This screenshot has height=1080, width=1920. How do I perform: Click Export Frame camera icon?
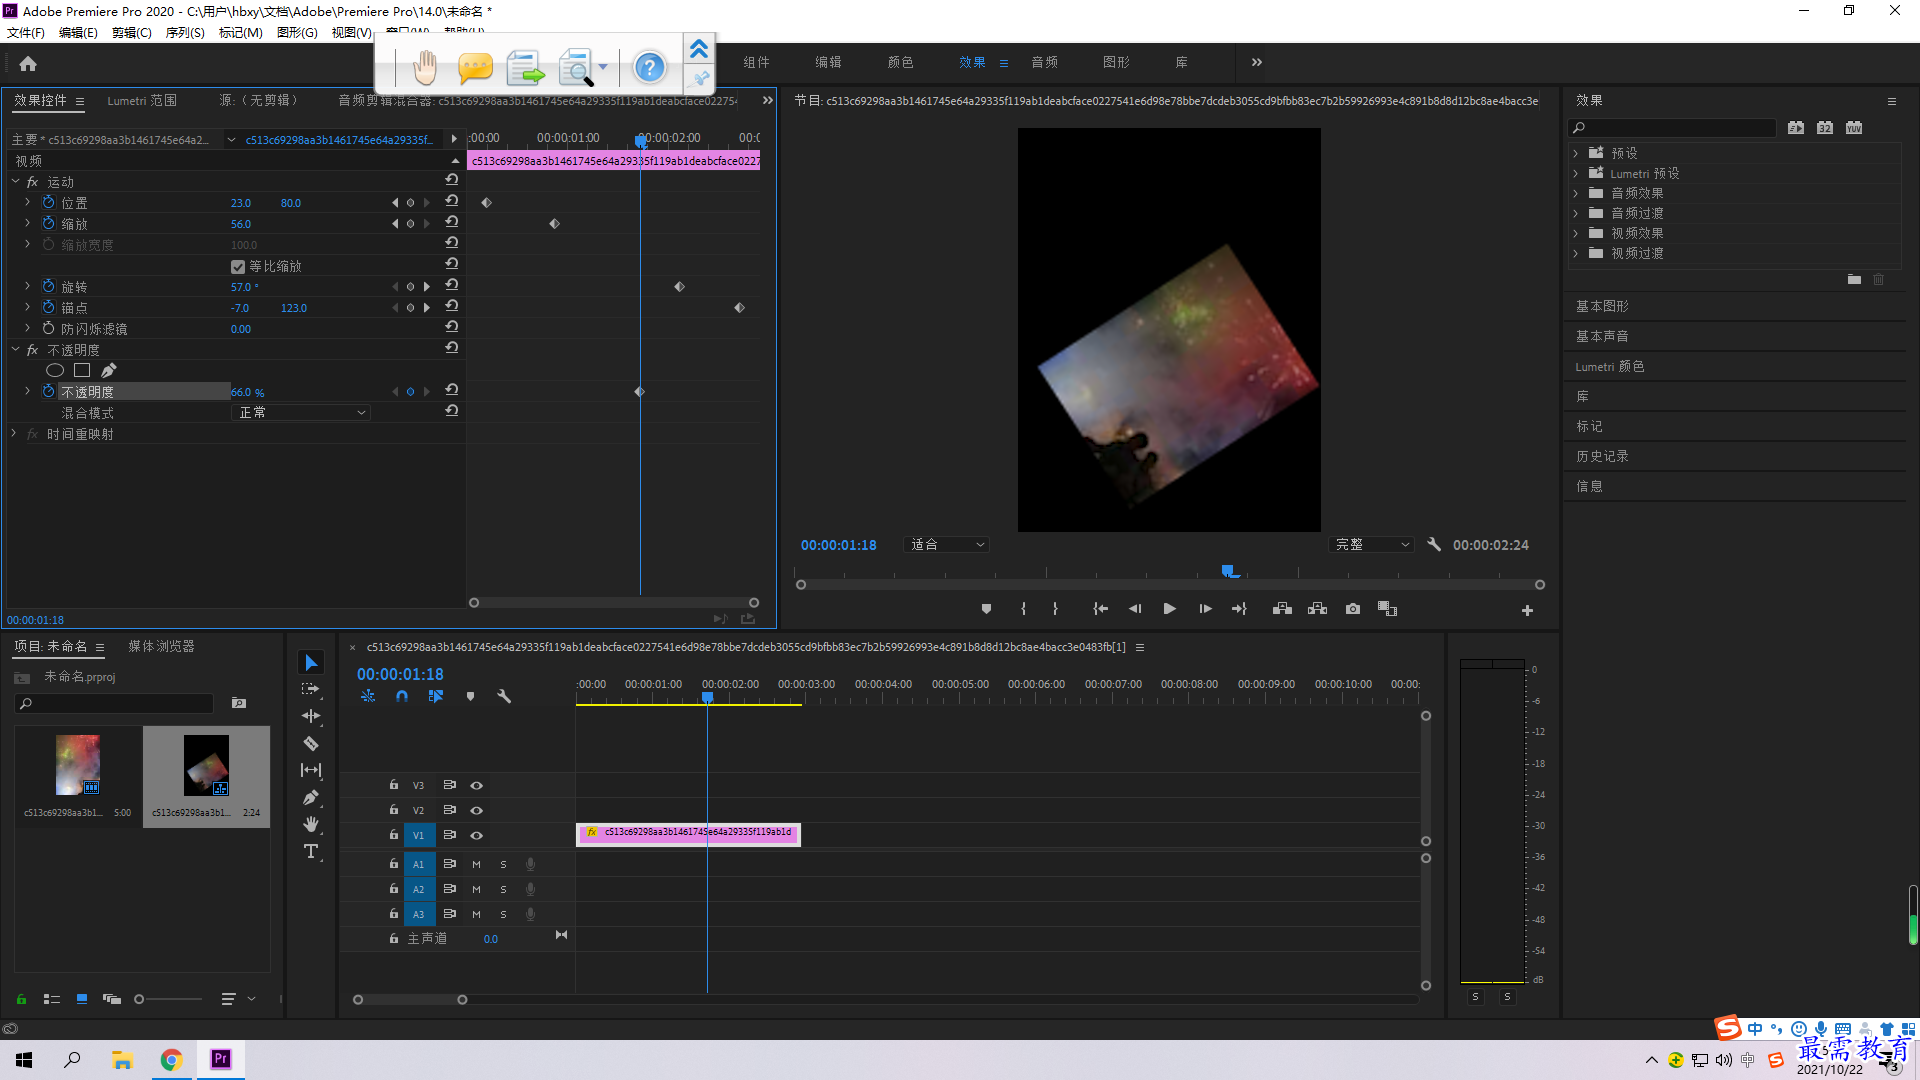point(1353,609)
